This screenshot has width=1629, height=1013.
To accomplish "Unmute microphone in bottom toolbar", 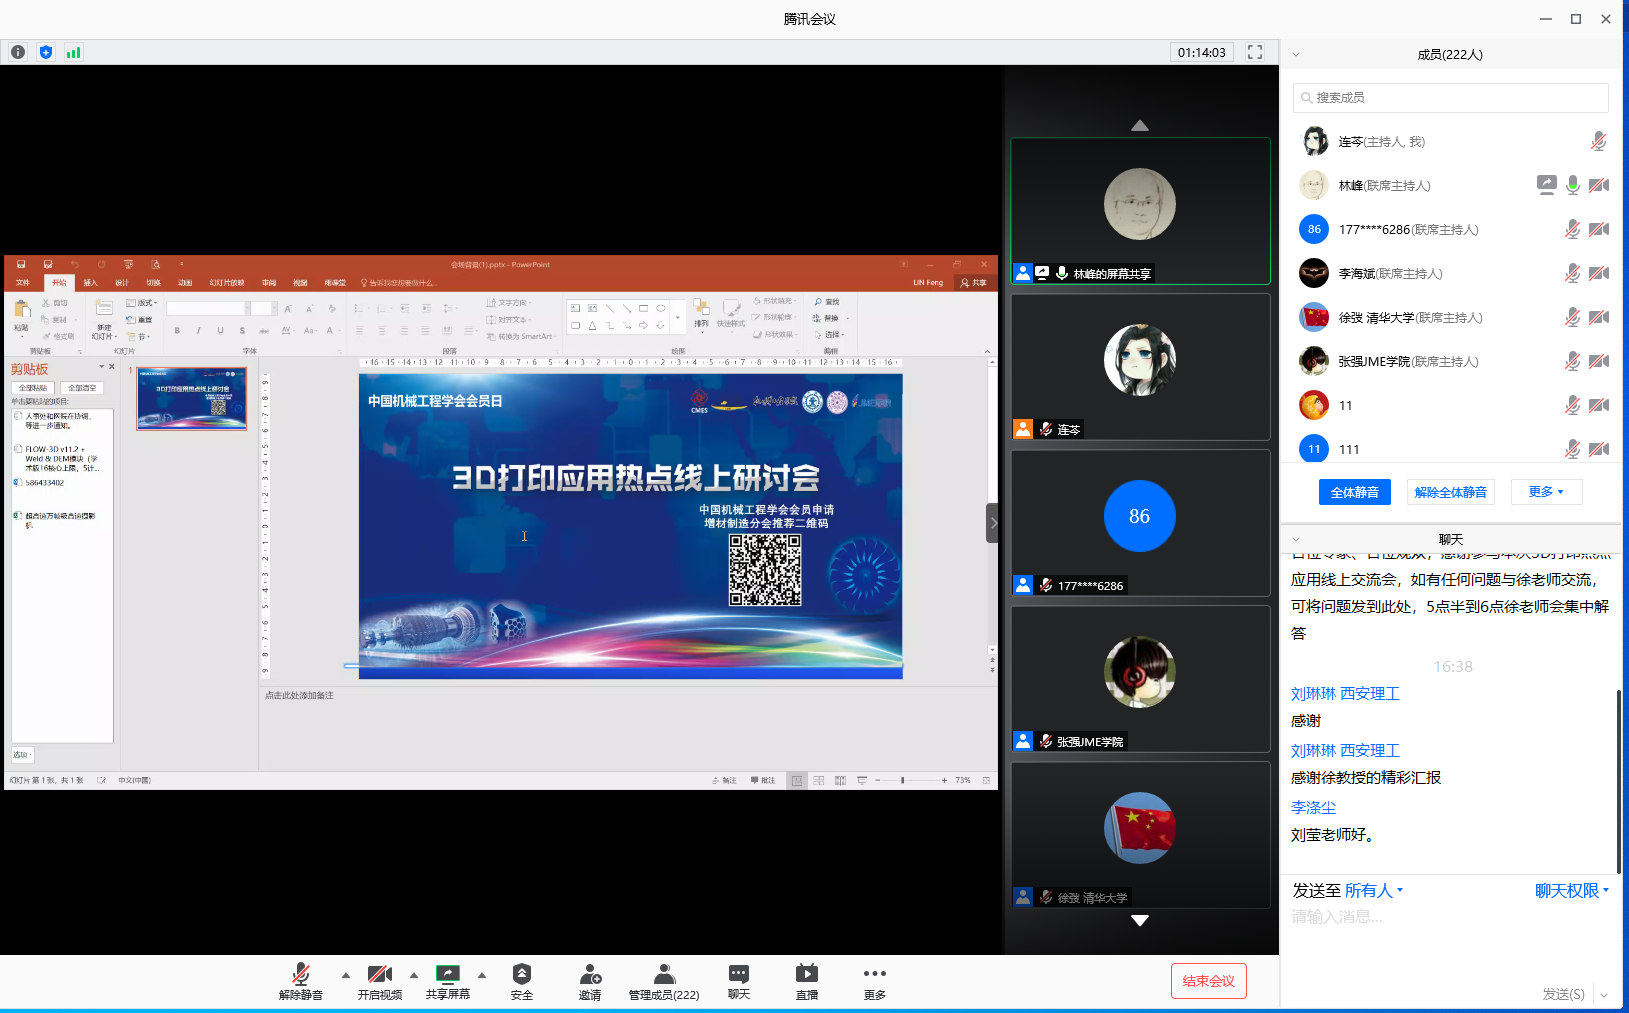I will click(x=300, y=981).
